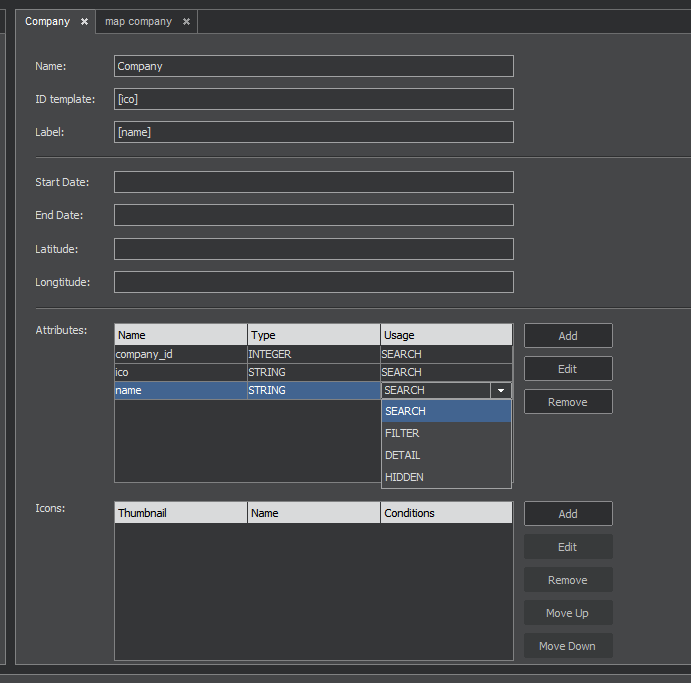Switch to the map company tab
Image resolution: width=691 pixels, height=683 pixels.
(x=138, y=22)
